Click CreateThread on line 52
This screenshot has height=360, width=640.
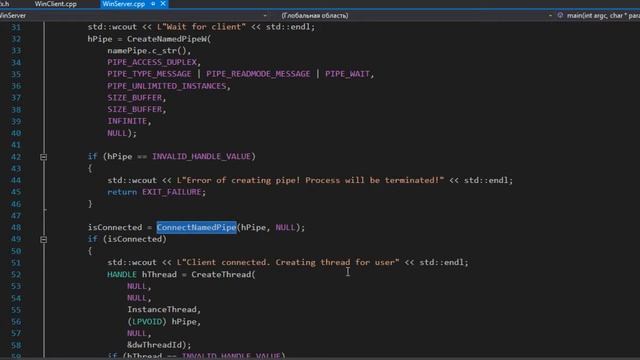[x=221, y=275]
